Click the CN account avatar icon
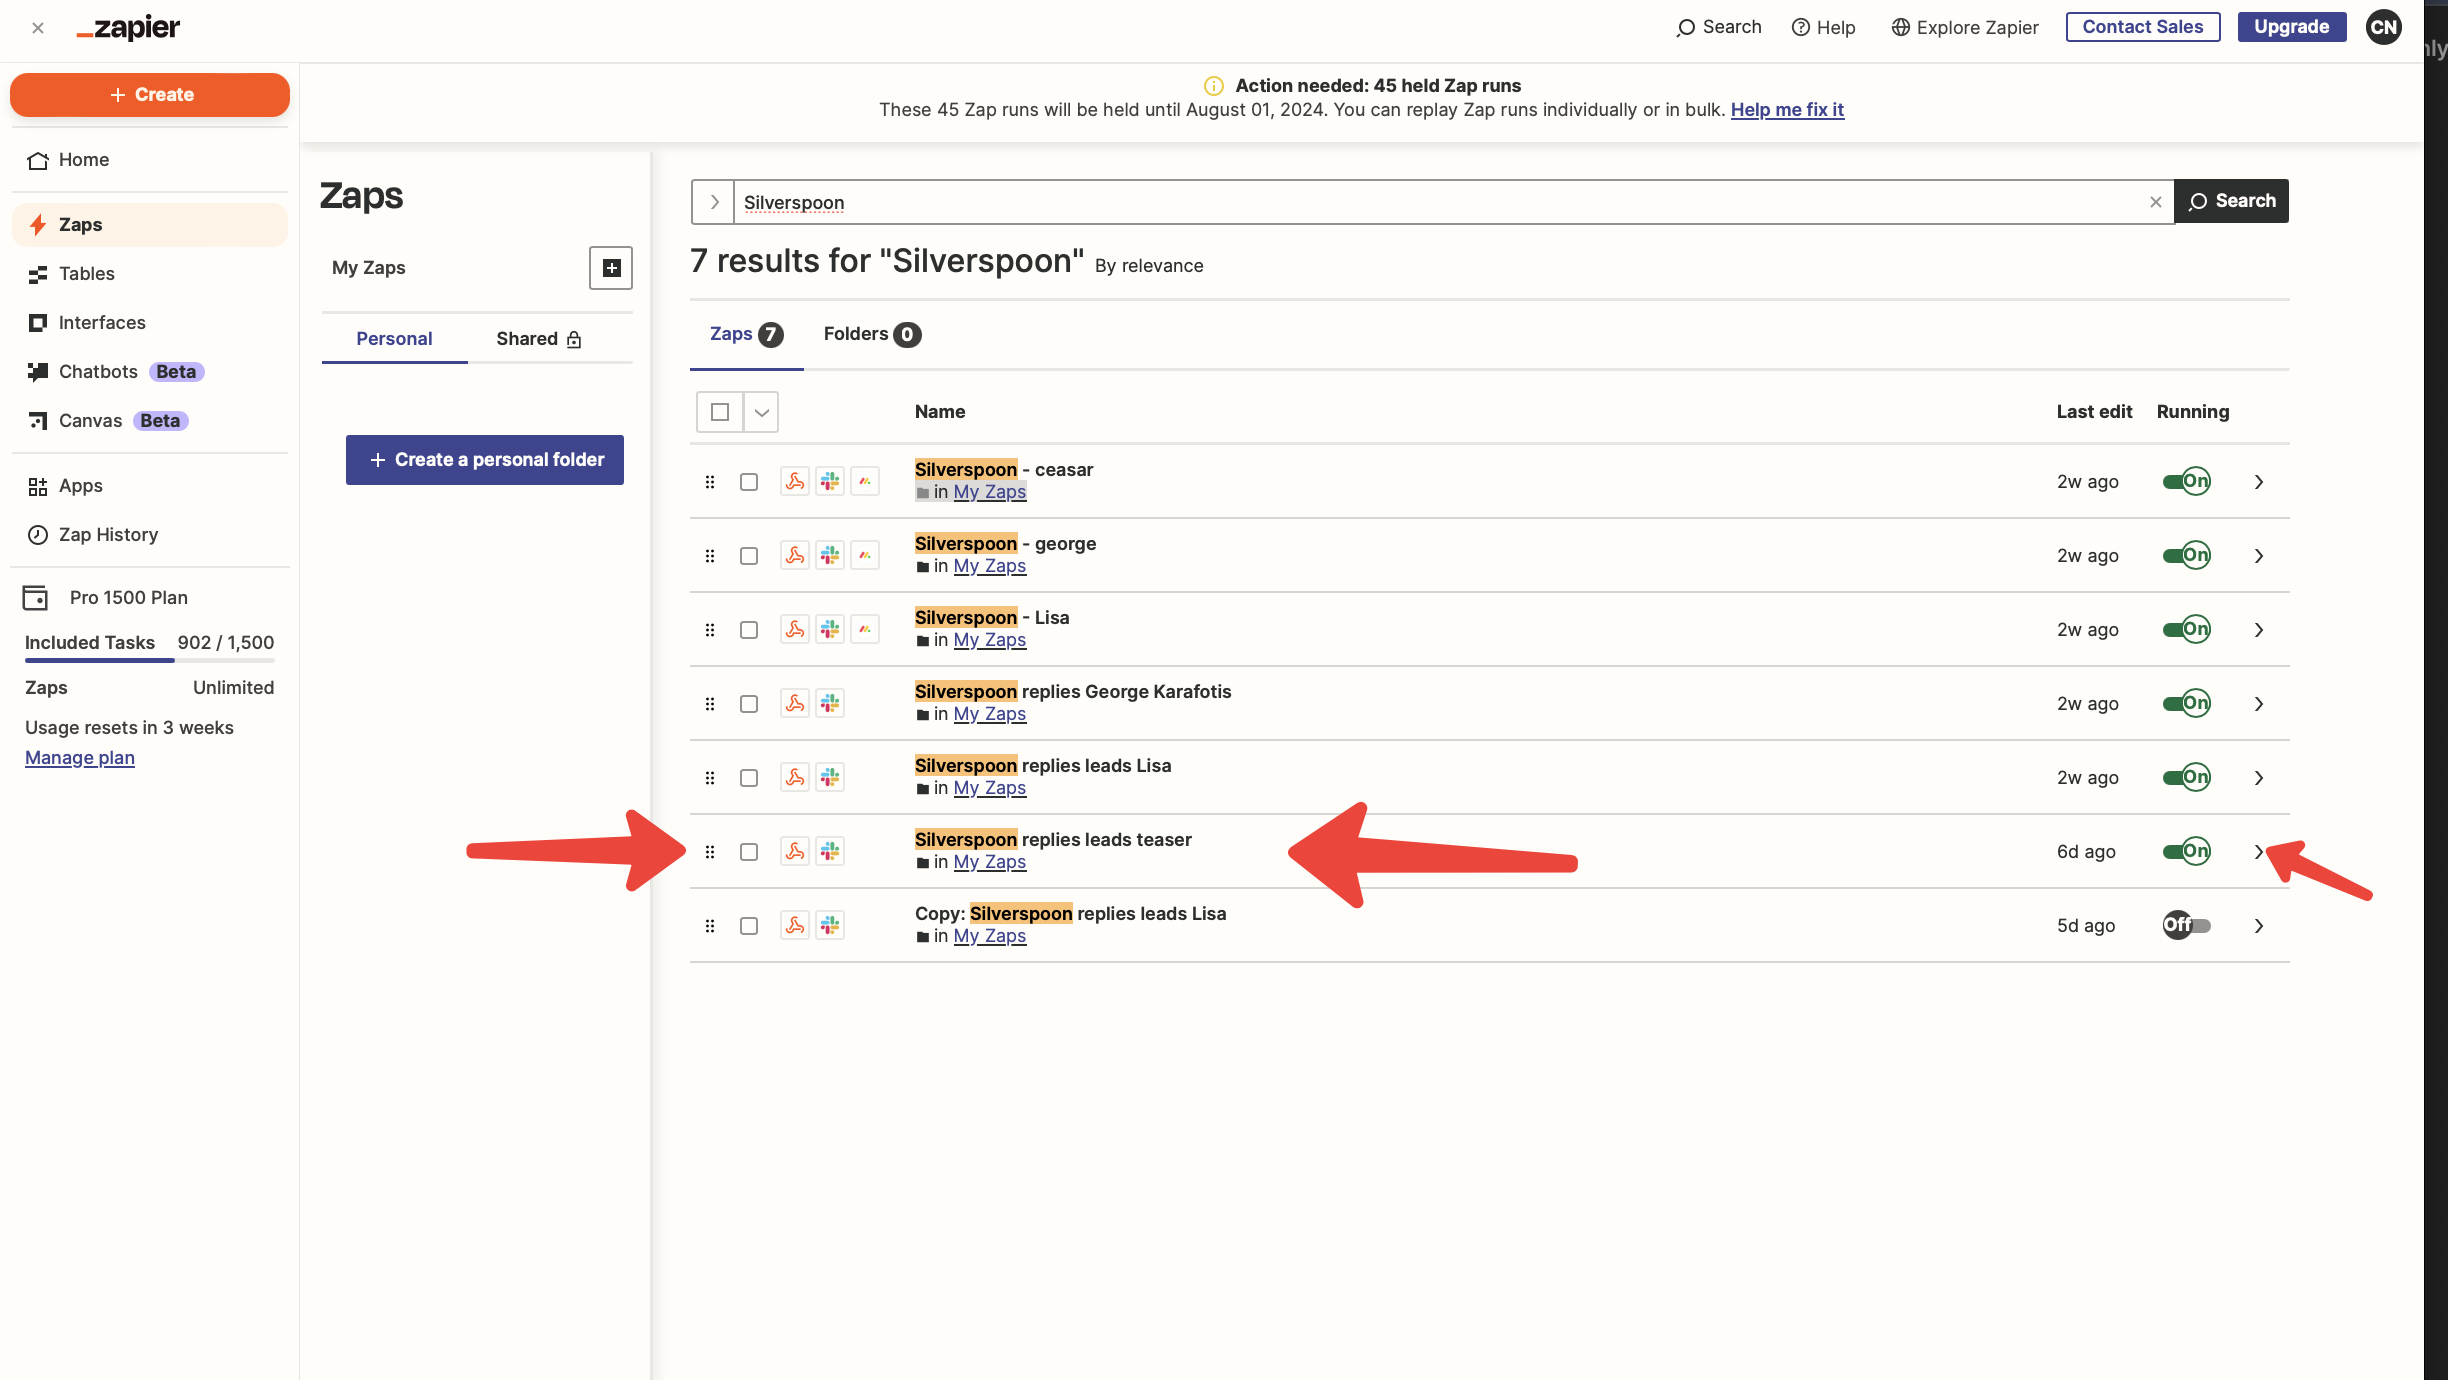This screenshot has width=2448, height=1380. coord(2384,27)
